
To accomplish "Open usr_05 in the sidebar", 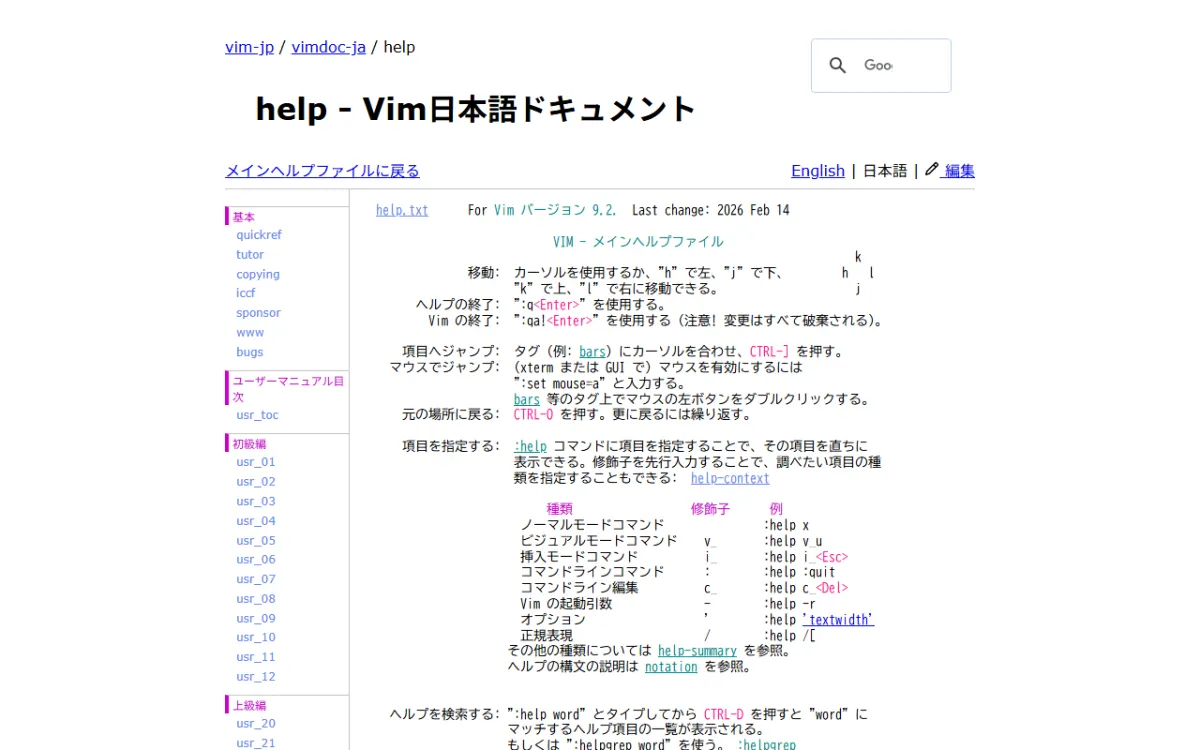I will coord(256,540).
